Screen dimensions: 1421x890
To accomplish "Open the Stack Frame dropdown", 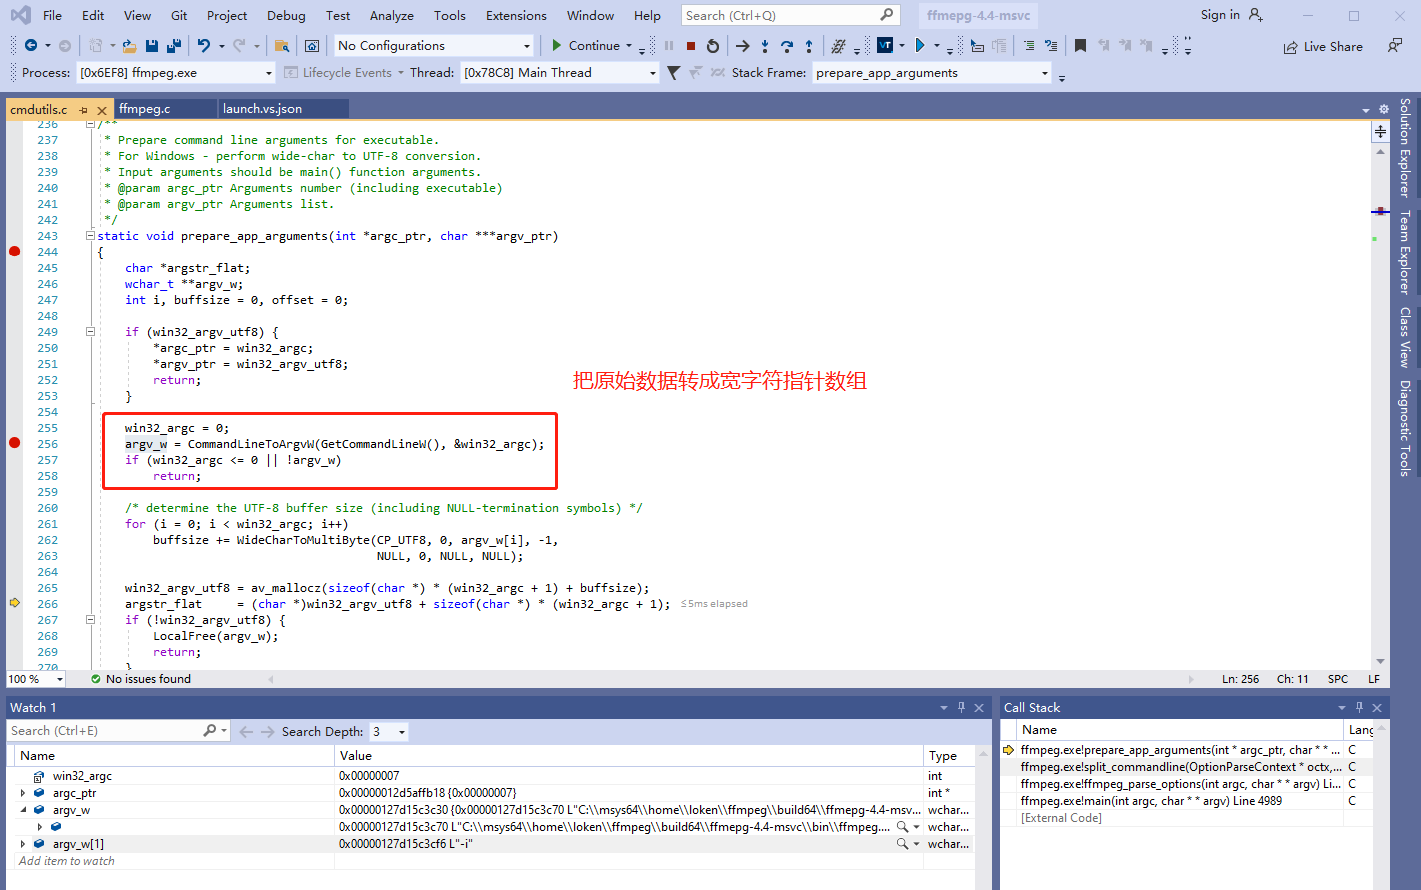I will [x=1045, y=73].
